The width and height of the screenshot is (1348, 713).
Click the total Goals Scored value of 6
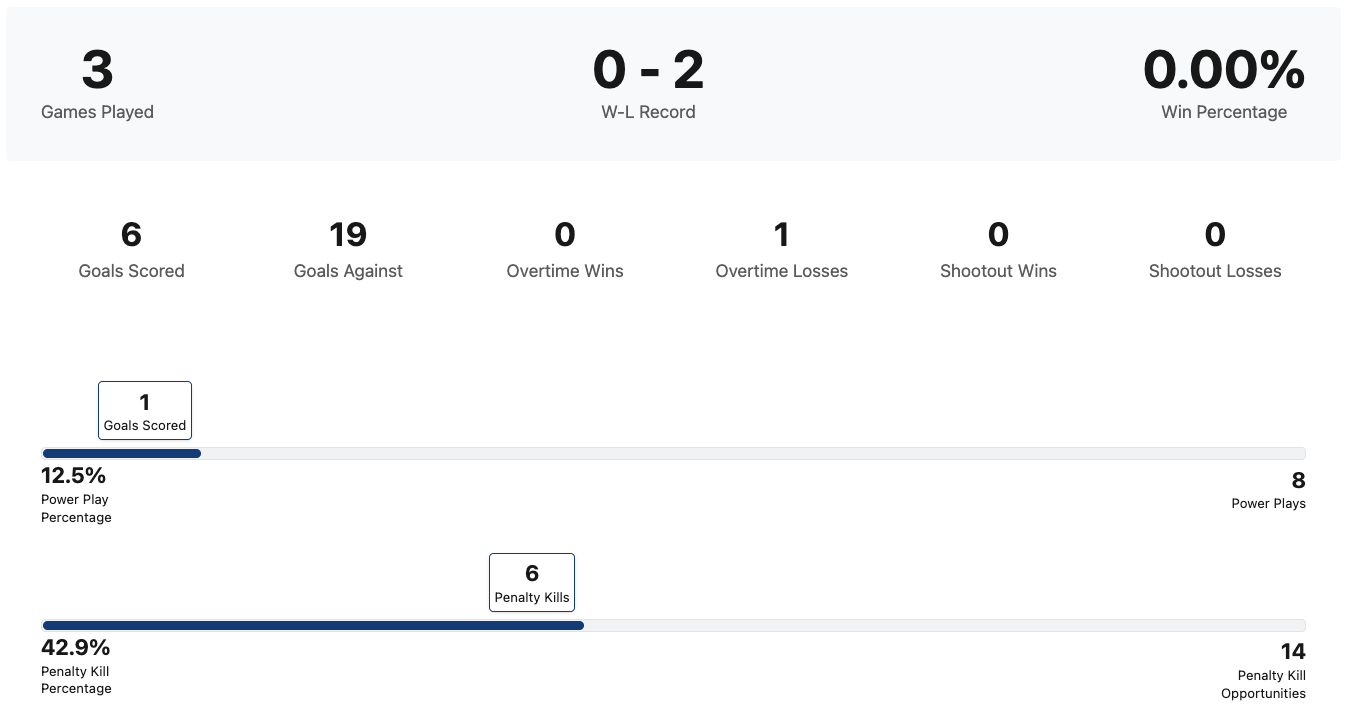pyautogui.click(x=131, y=235)
